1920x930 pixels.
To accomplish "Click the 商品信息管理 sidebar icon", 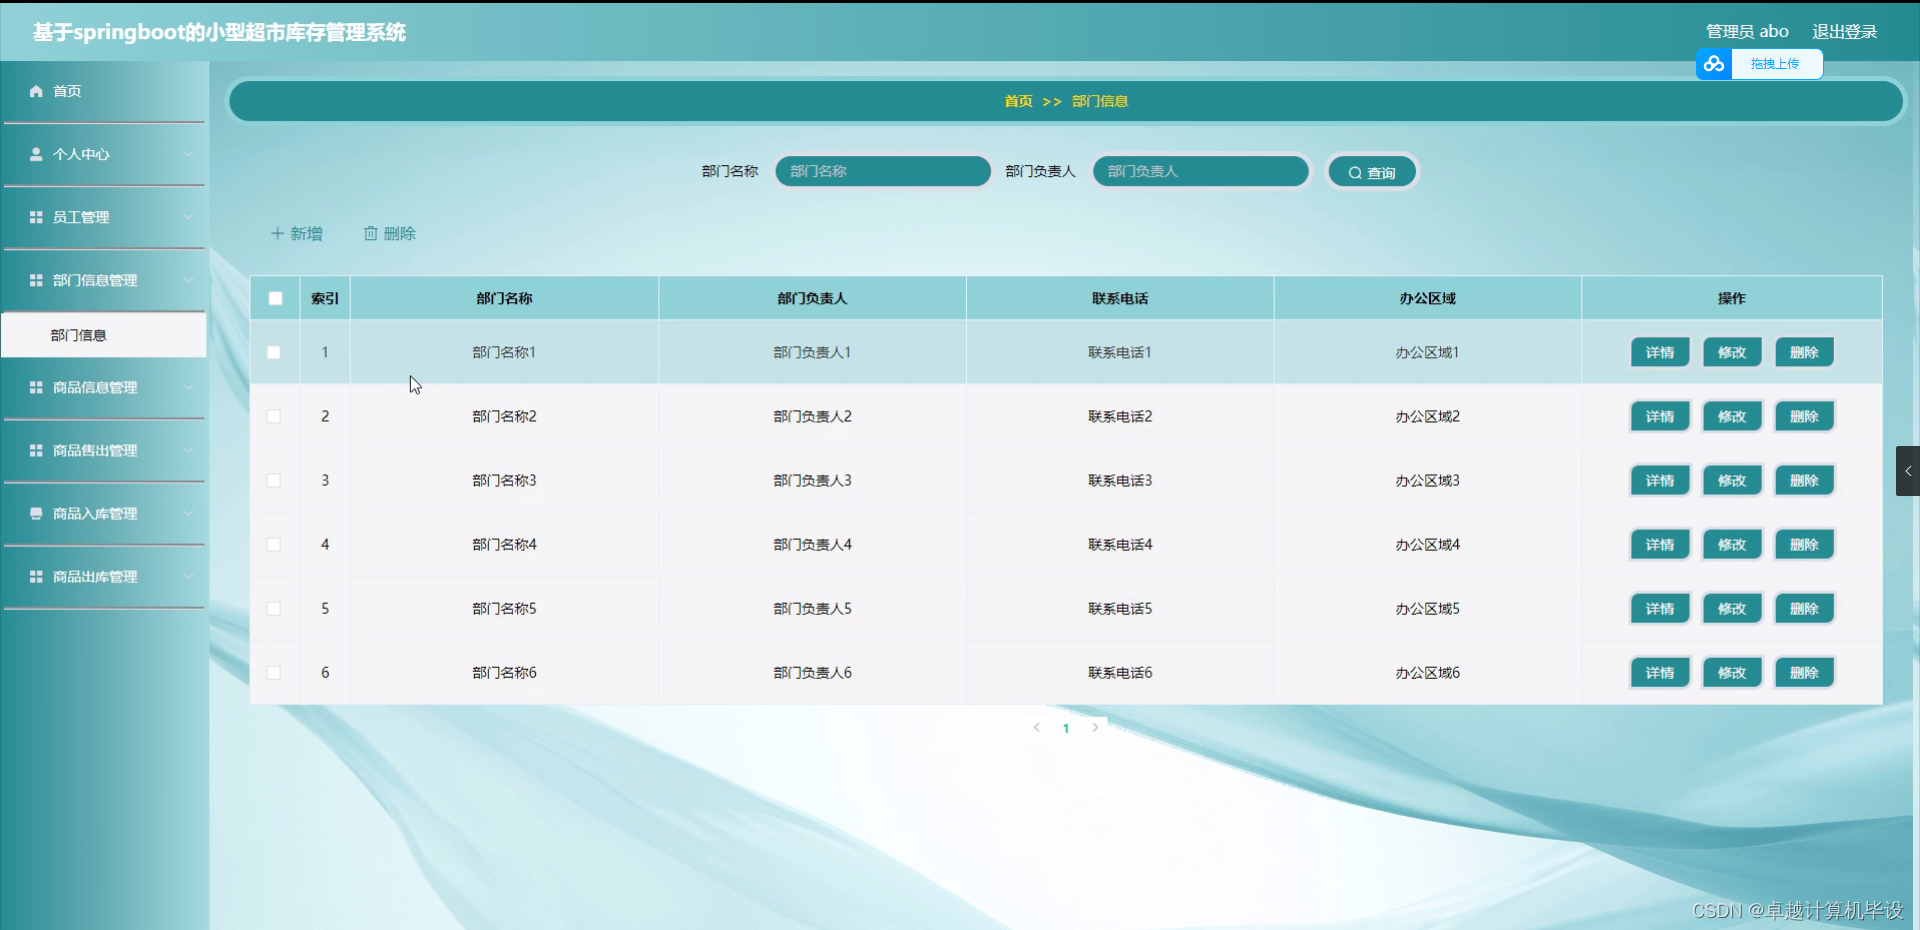I will pos(34,387).
